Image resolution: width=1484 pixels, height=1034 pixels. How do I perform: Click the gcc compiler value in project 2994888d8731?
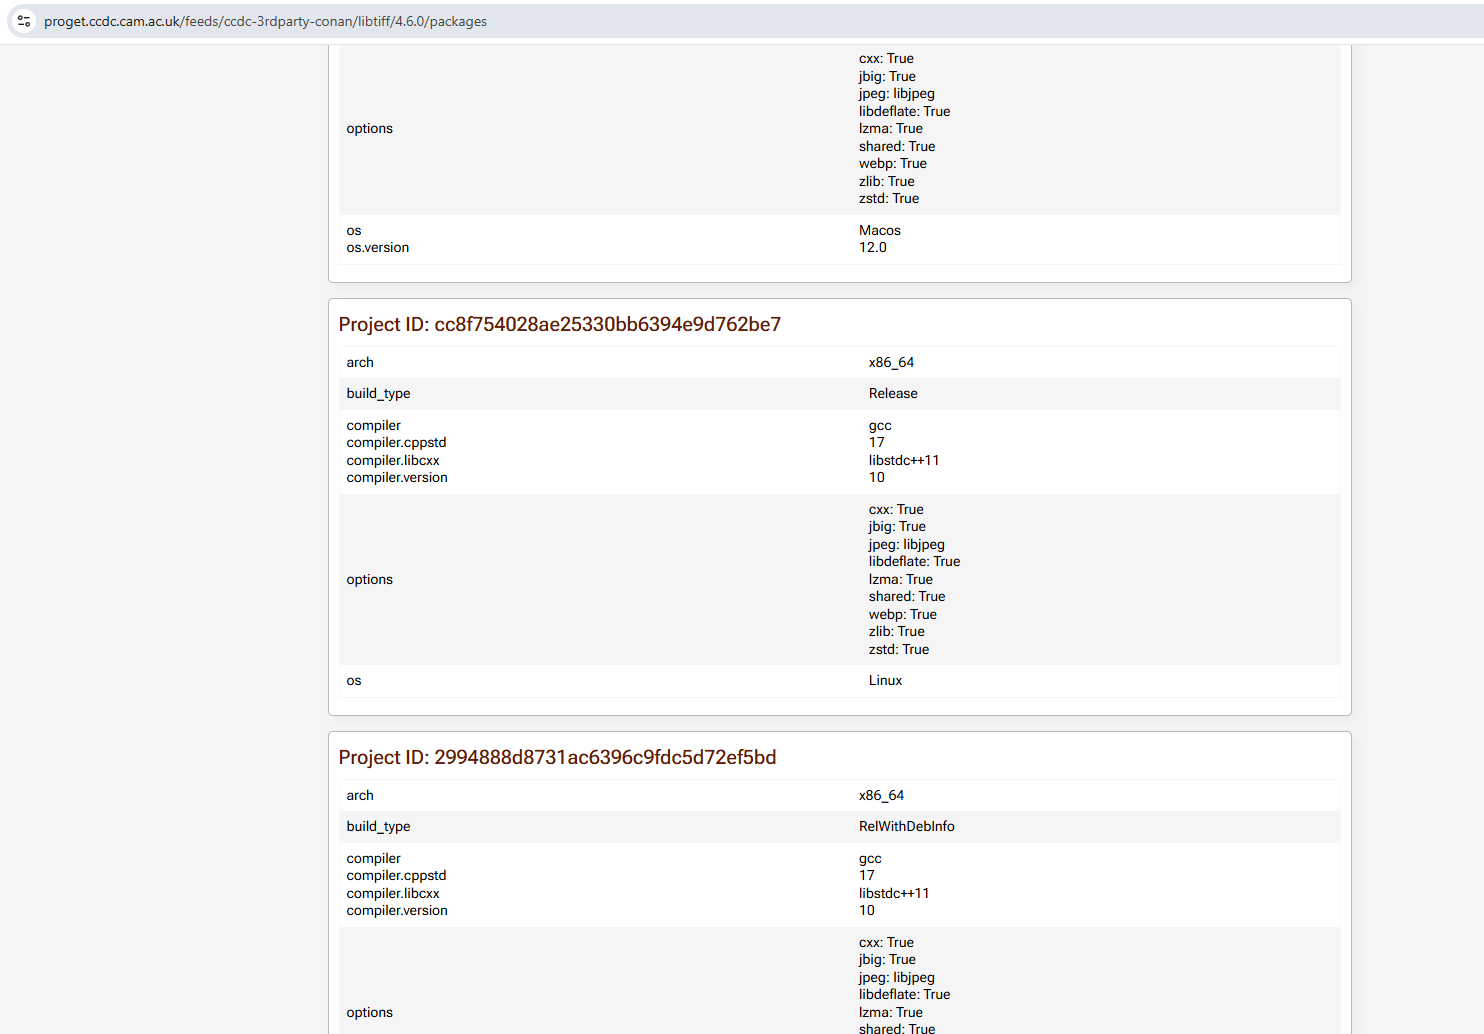pyautogui.click(x=870, y=859)
